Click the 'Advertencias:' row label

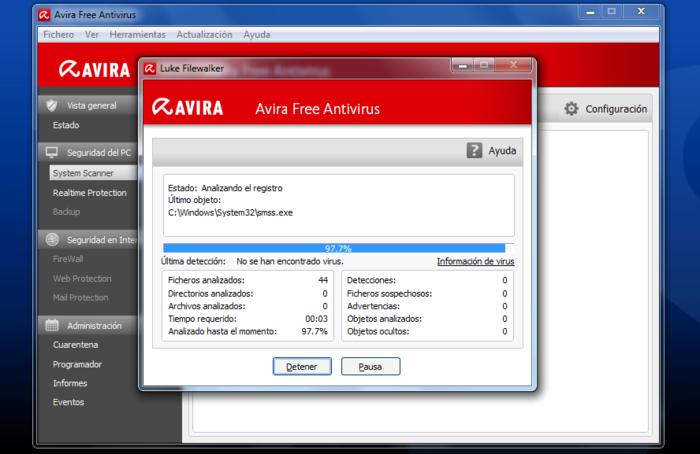(373, 306)
